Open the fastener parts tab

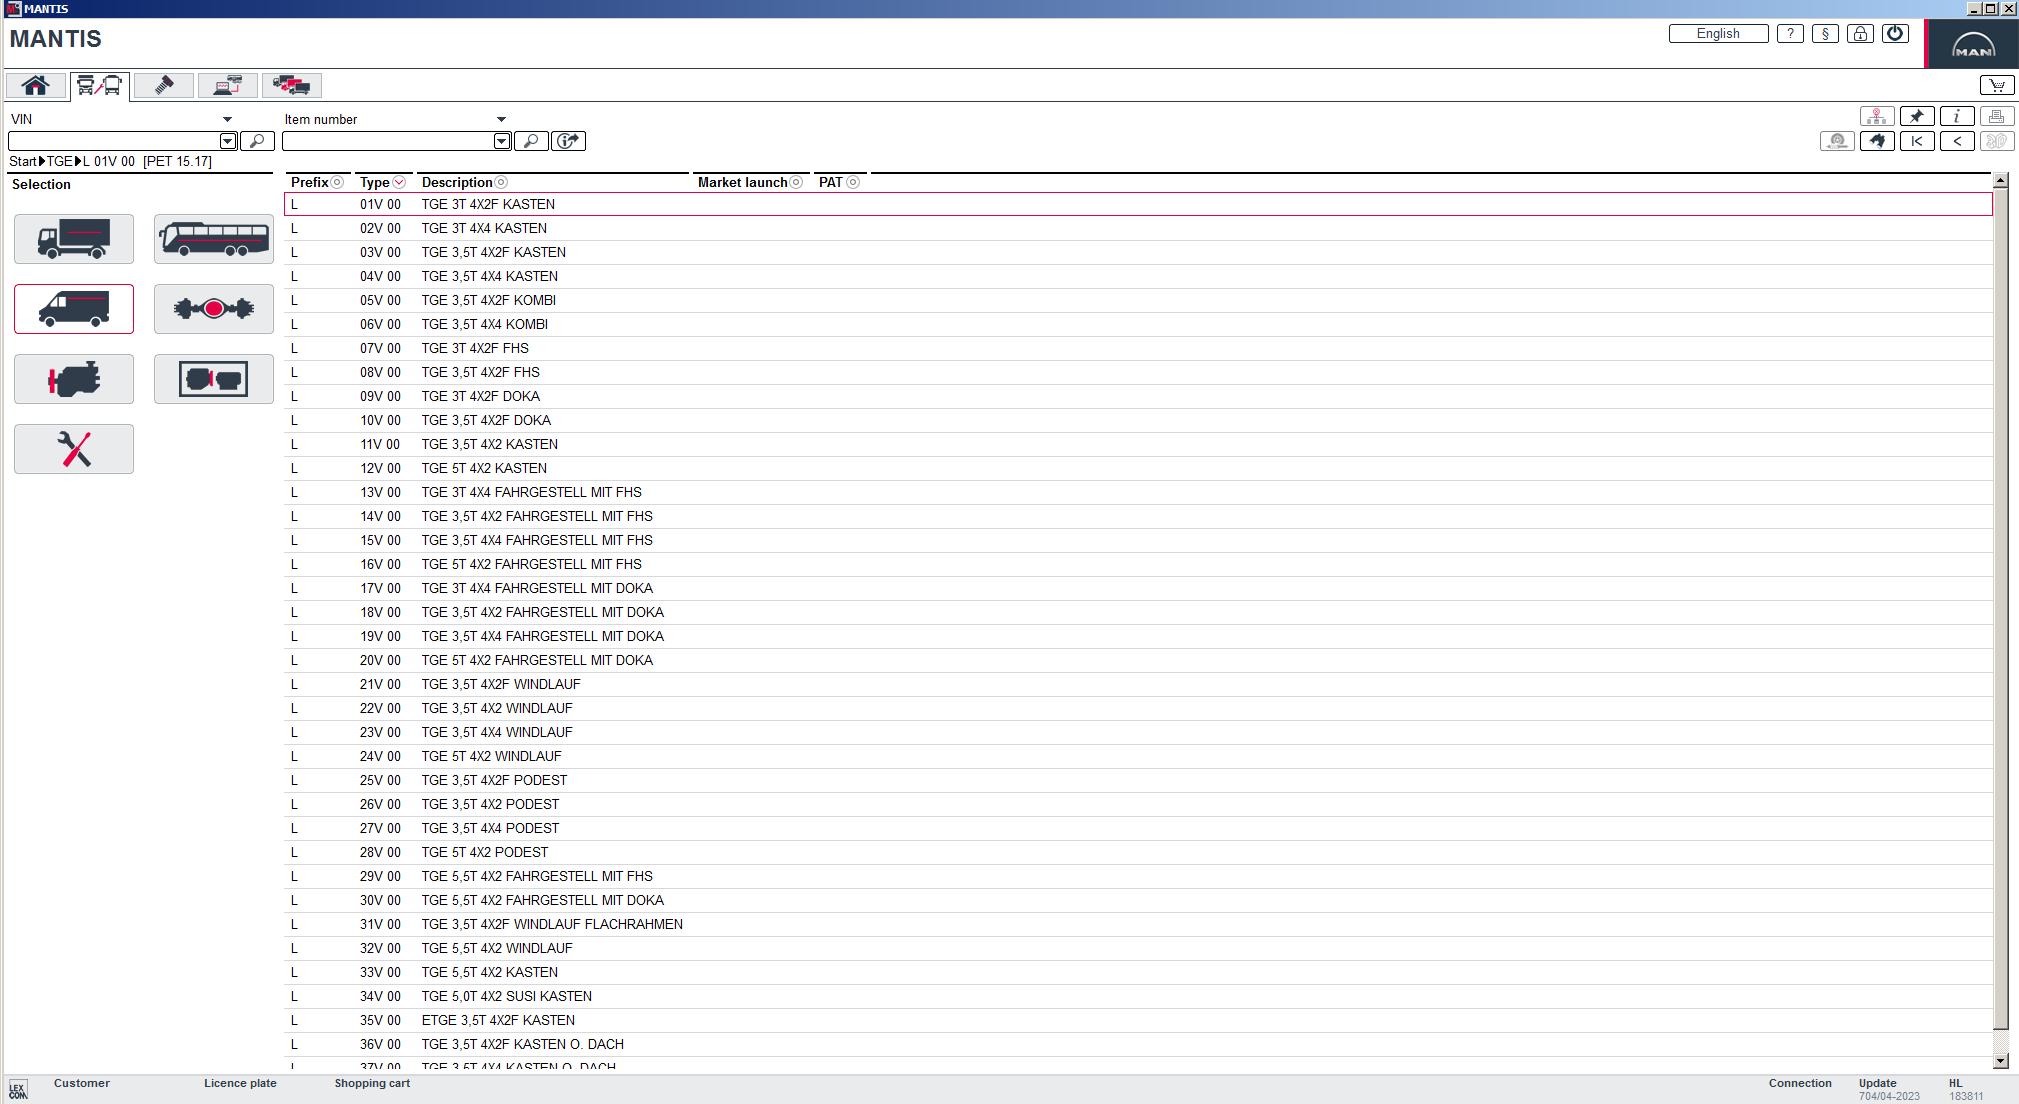pyautogui.click(x=163, y=85)
